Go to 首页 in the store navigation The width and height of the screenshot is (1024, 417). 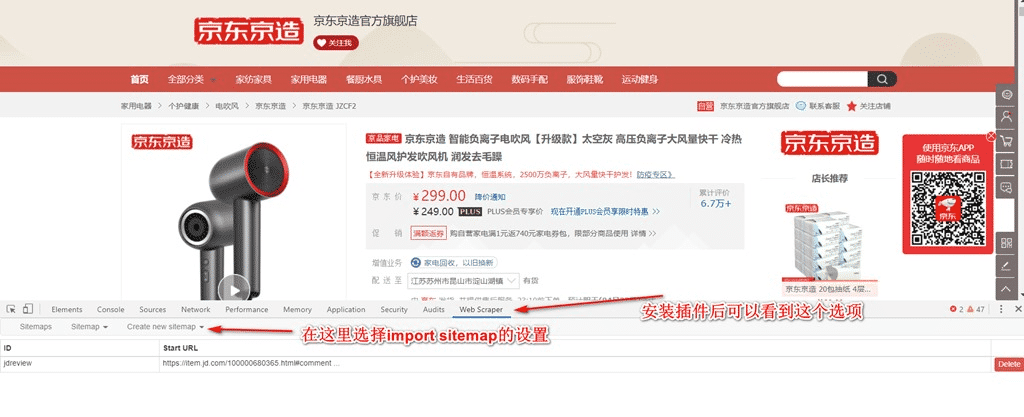tap(139, 80)
